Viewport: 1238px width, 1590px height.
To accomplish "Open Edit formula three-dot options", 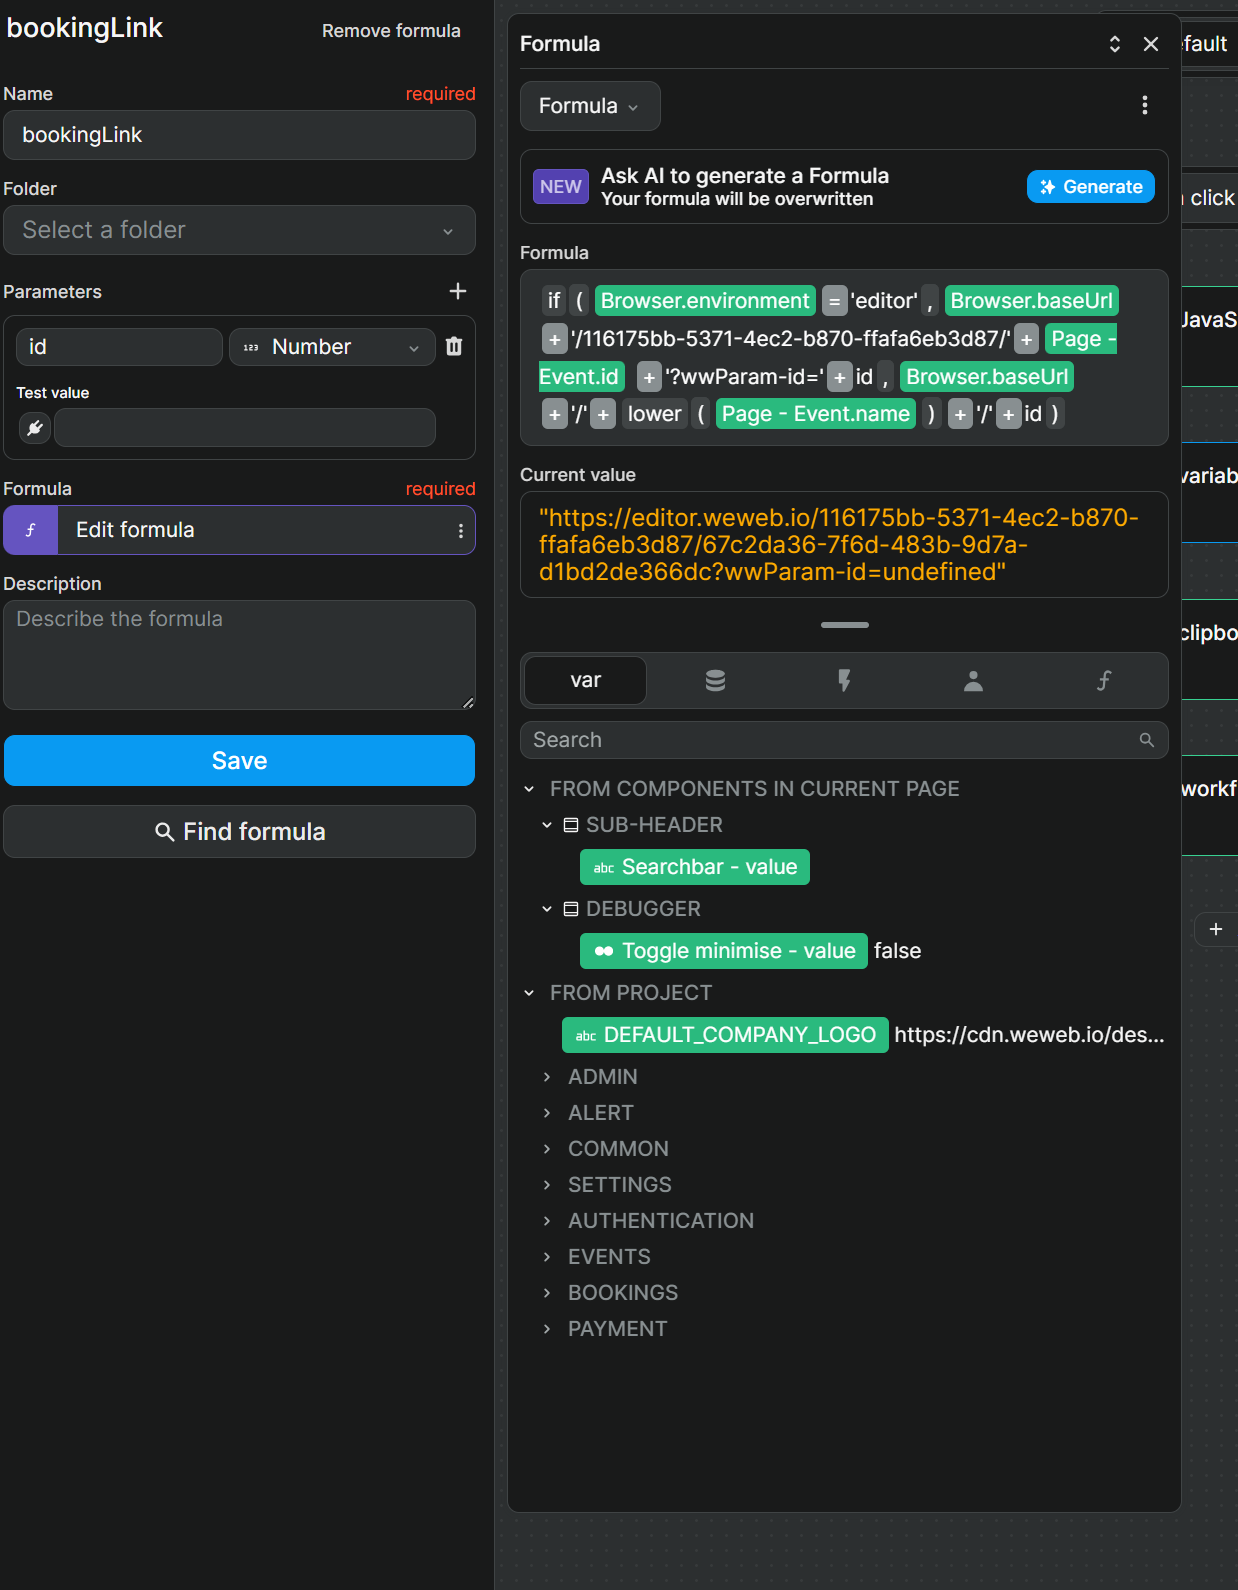I will (461, 531).
